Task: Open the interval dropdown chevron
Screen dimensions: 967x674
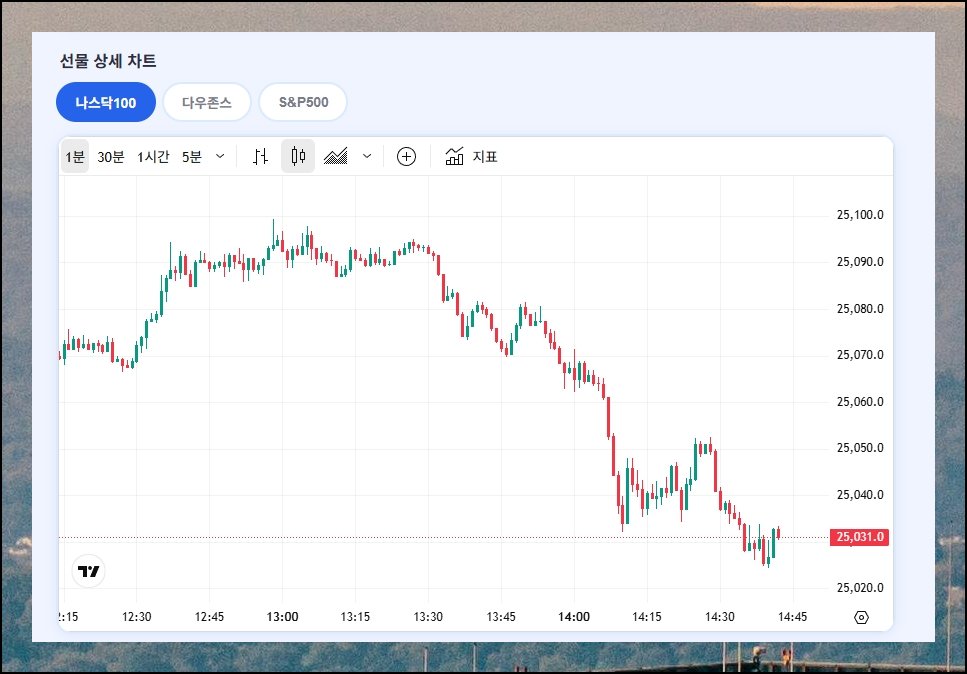Action: point(220,157)
